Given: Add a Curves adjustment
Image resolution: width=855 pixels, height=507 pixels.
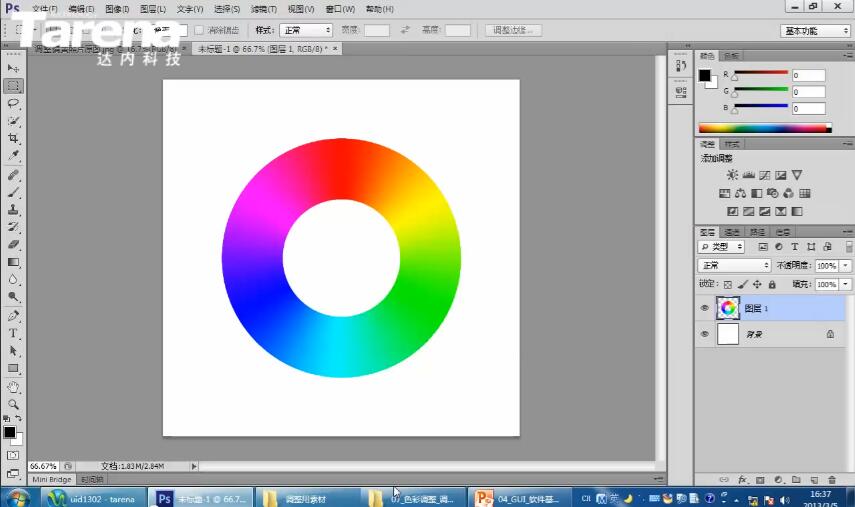Looking at the screenshot, I should click(x=765, y=175).
